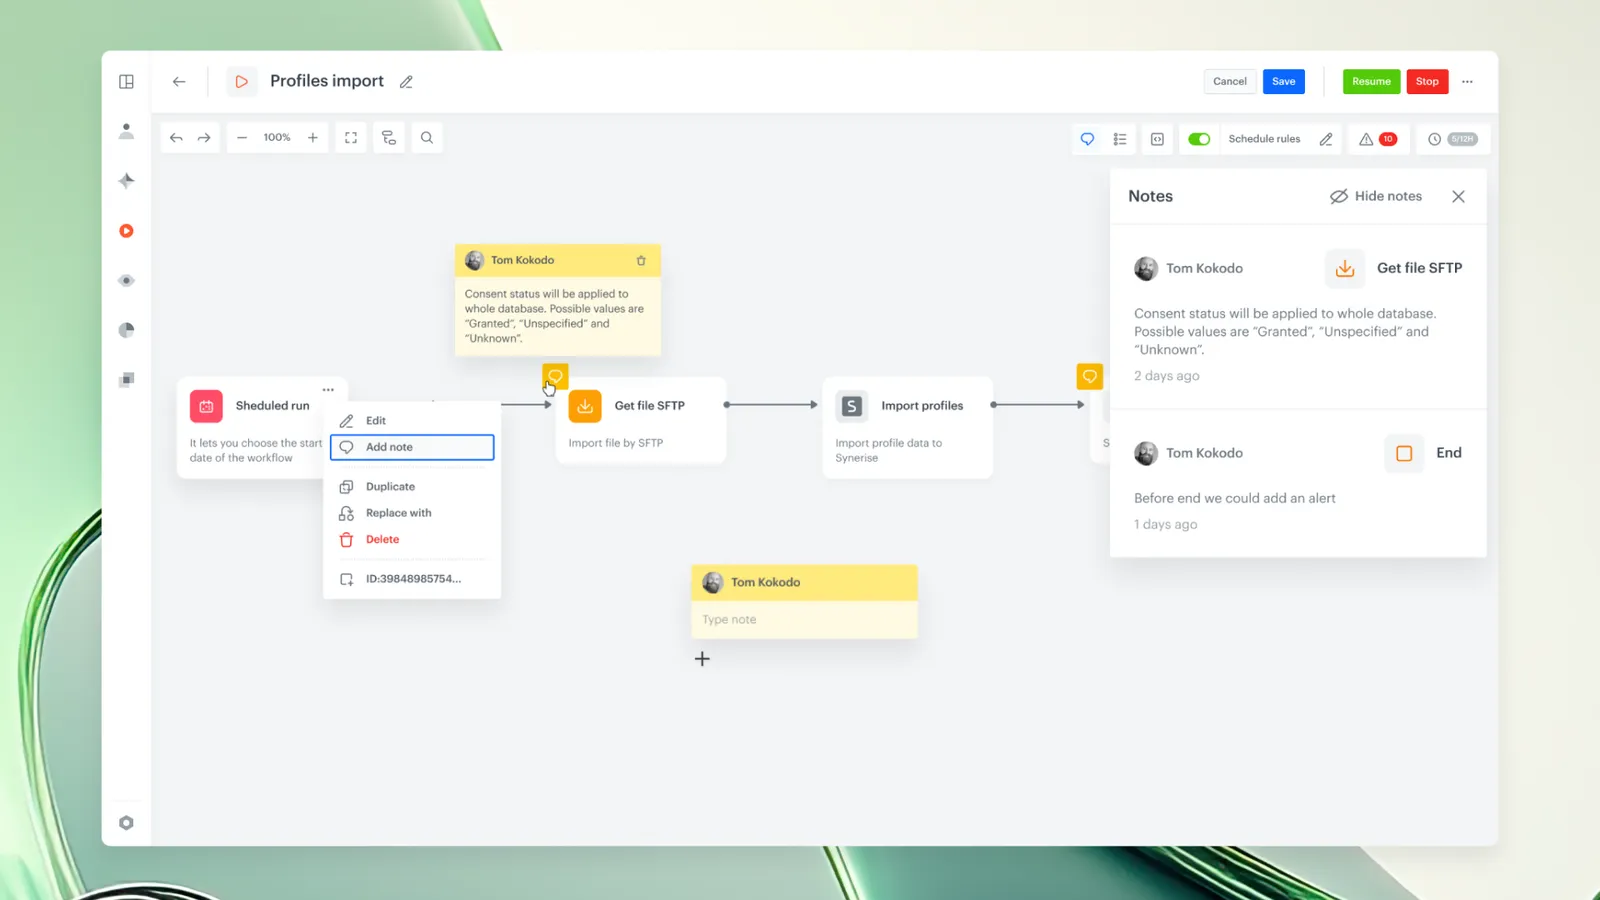Image resolution: width=1600 pixels, height=900 pixels.
Task: Open the clock history indicator
Action: (x=1452, y=139)
